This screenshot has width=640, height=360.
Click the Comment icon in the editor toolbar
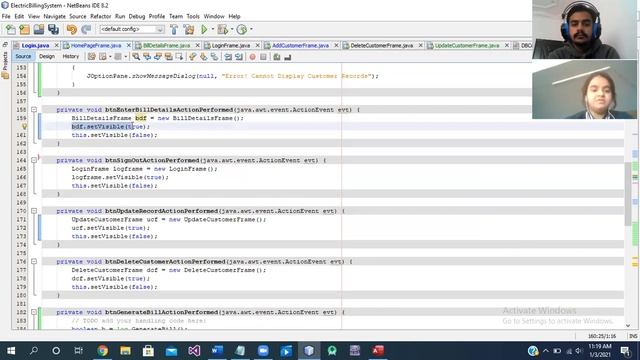pyautogui.click(x=277, y=57)
